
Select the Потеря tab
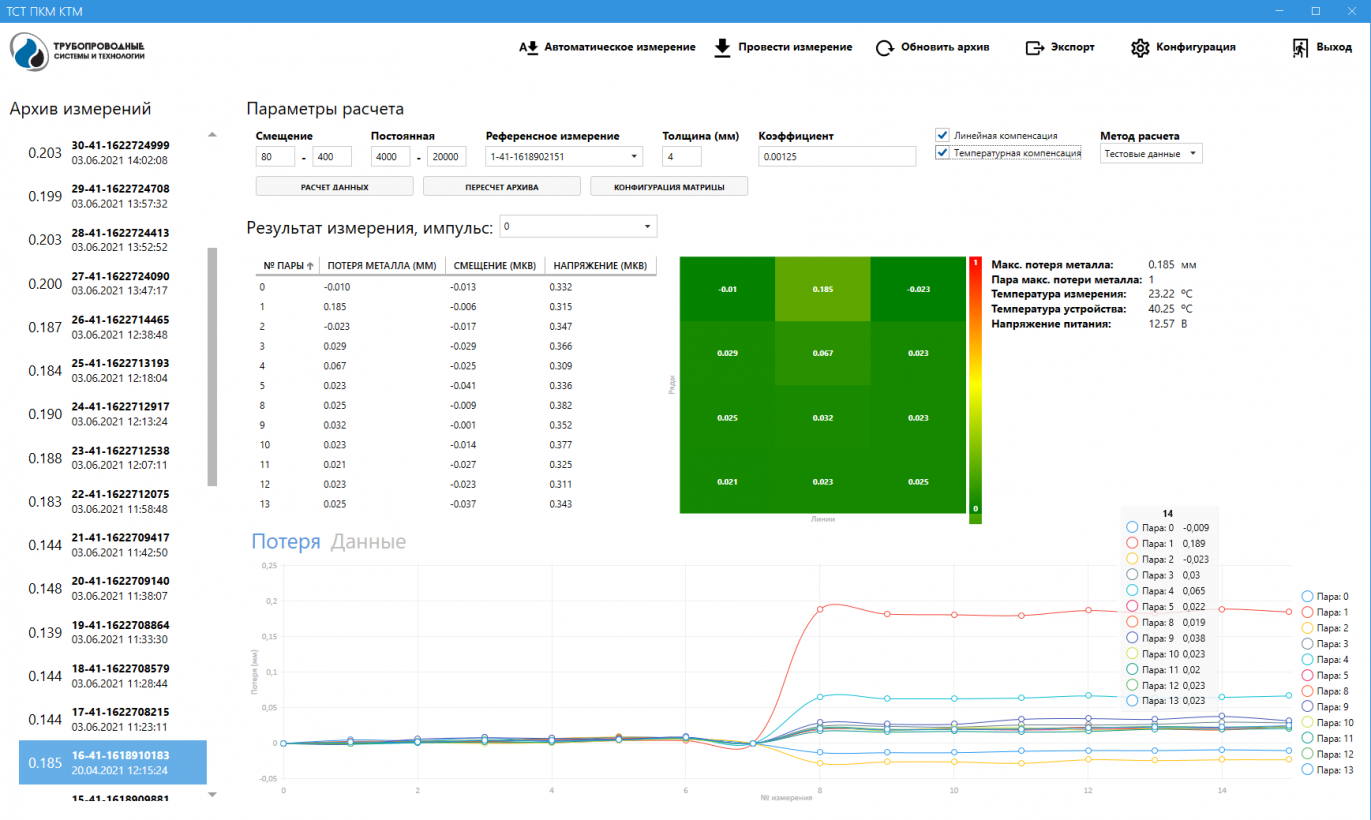pyautogui.click(x=285, y=542)
